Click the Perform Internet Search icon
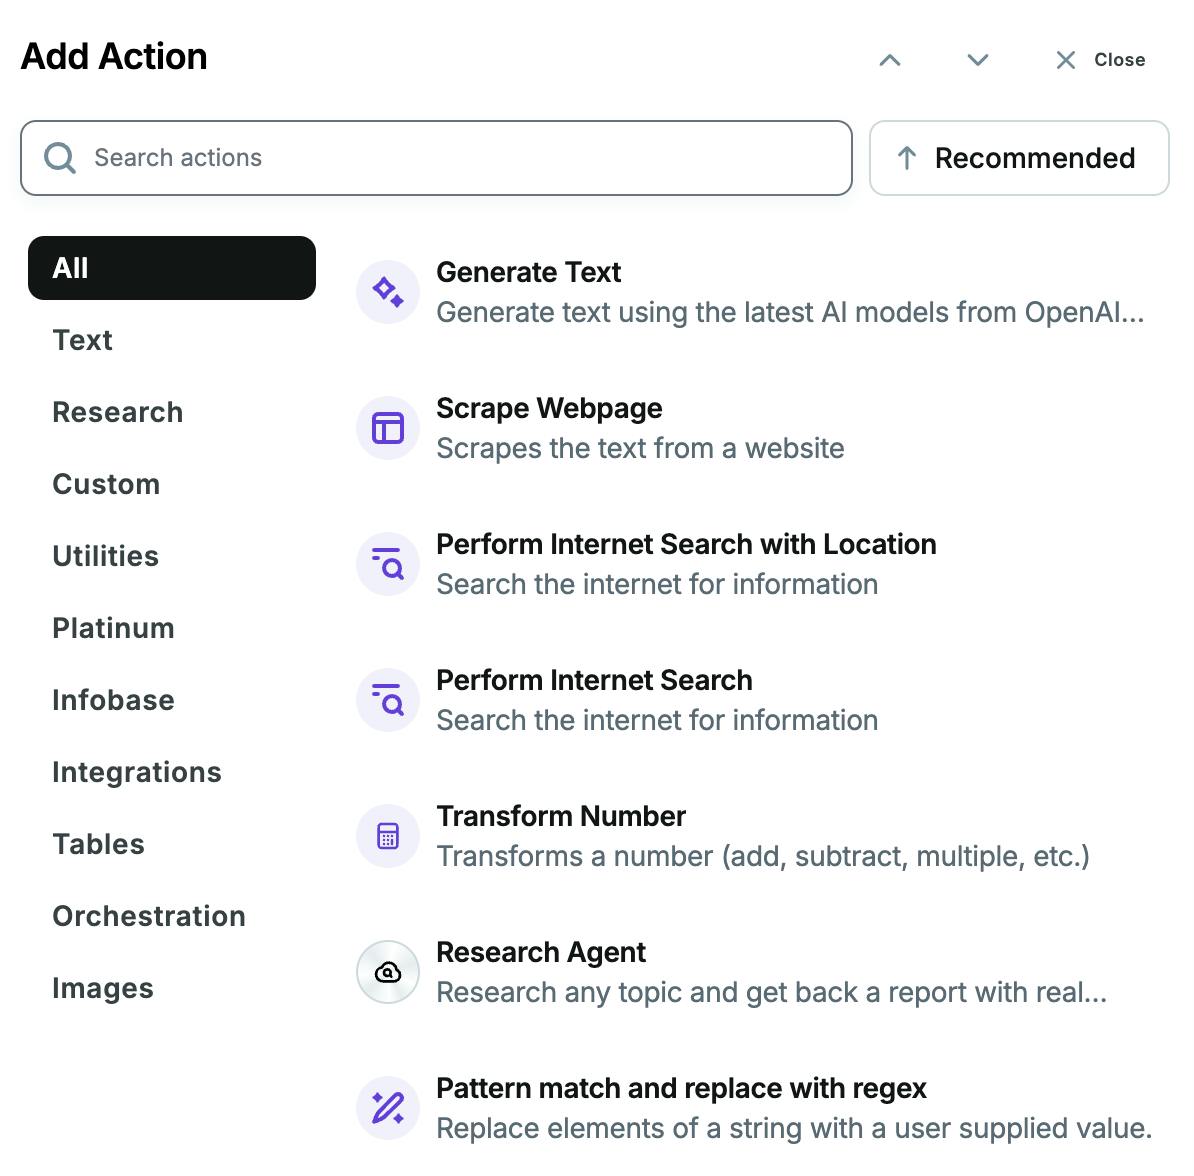This screenshot has width=1194, height=1176. click(388, 700)
